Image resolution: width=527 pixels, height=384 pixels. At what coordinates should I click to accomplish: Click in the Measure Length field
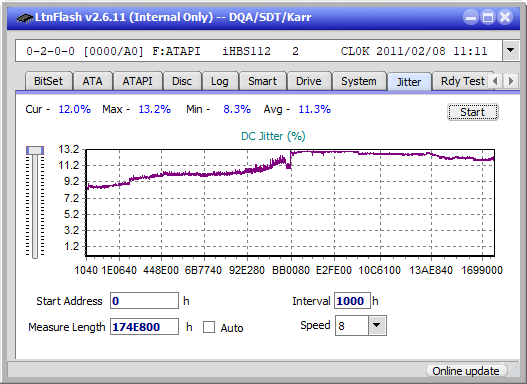point(145,327)
